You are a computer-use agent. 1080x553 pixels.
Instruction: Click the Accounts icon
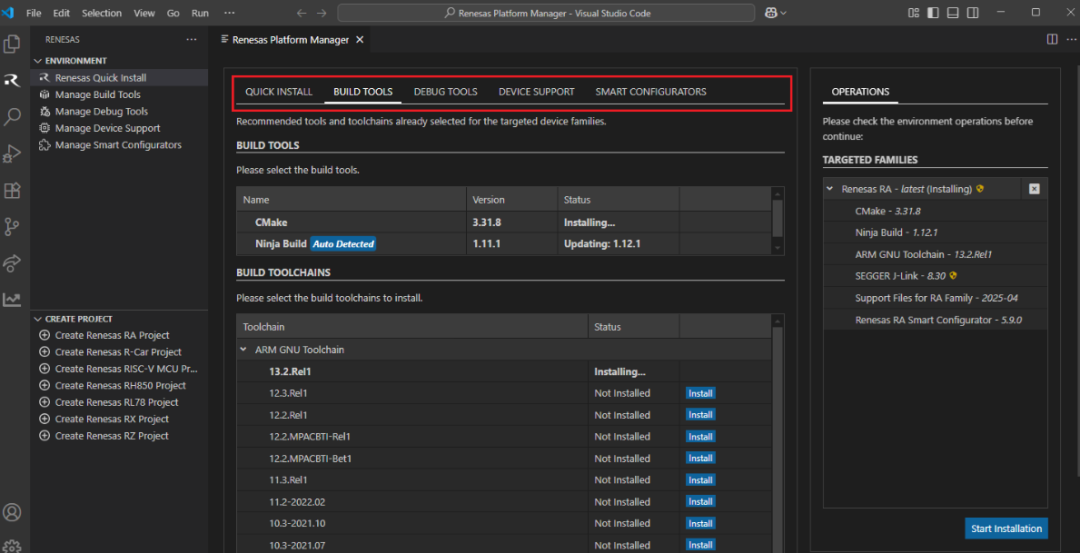pos(12,512)
